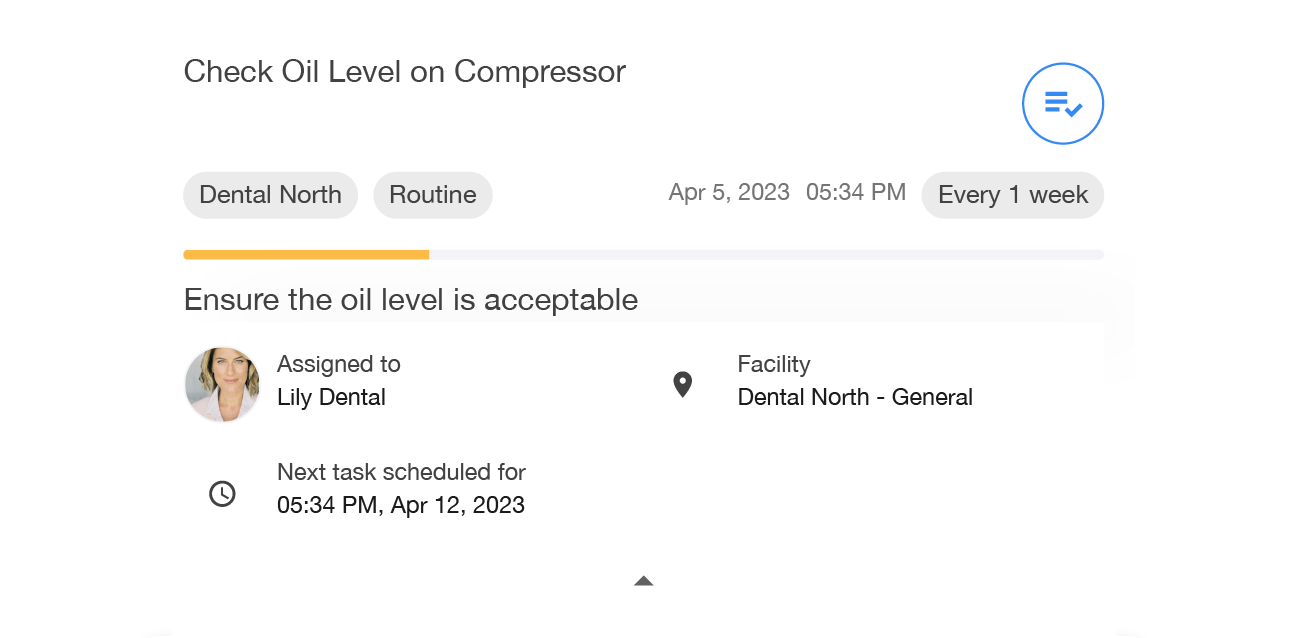Open the Check Oil Level on Compressor title
This screenshot has height=638, width=1300.
point(404,72)
